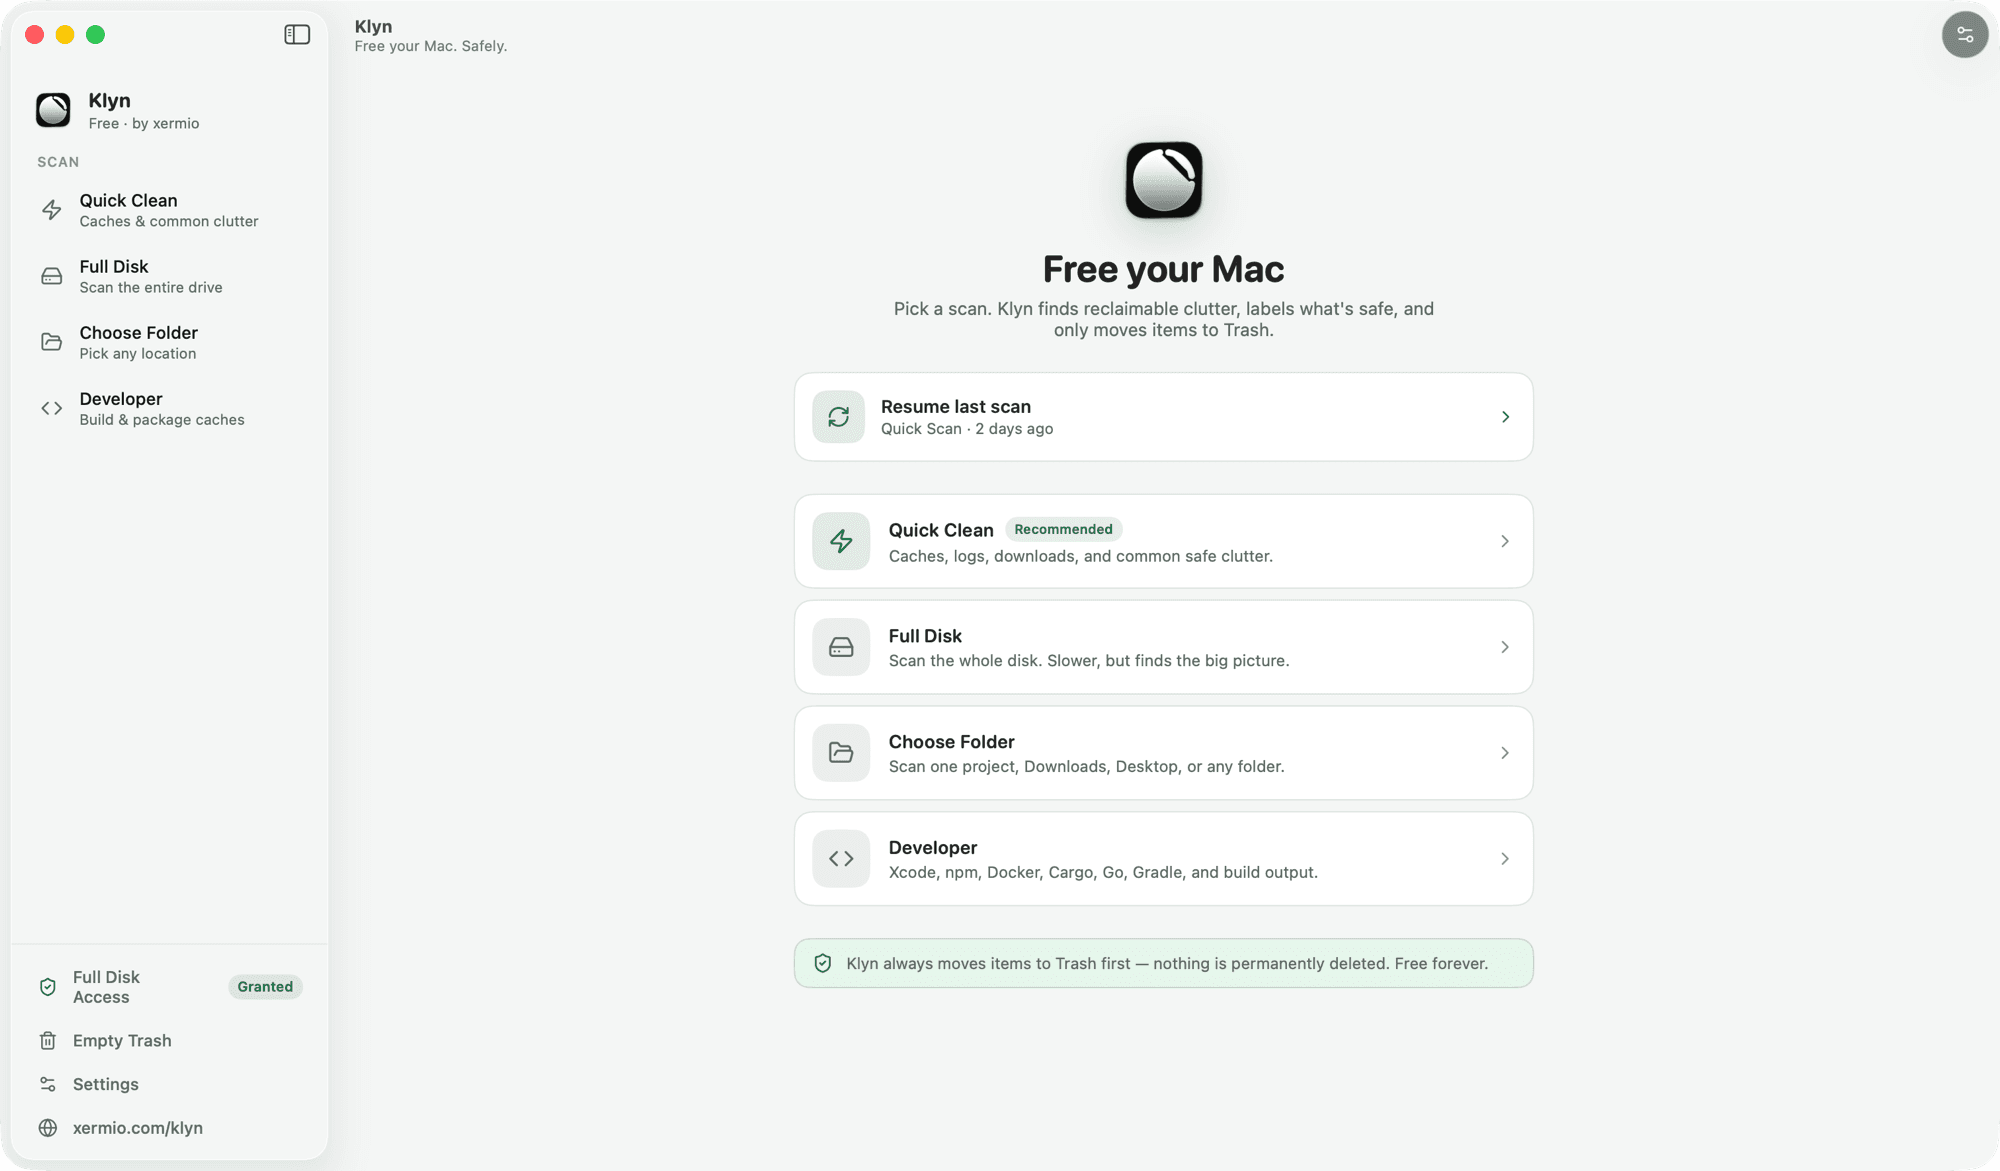Click the lightning icon on the Quick Clean card
Image resolution: width=2000 pixels, height=1171 pixels.
(x=841, y=541)
